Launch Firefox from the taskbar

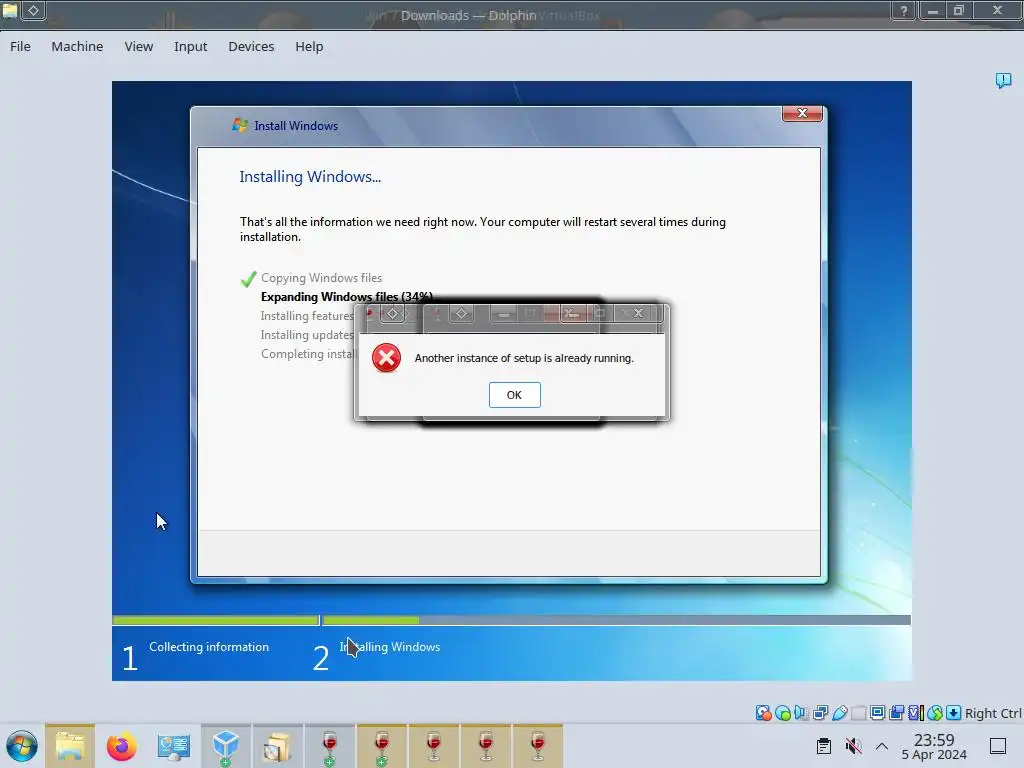pos(121,746)
